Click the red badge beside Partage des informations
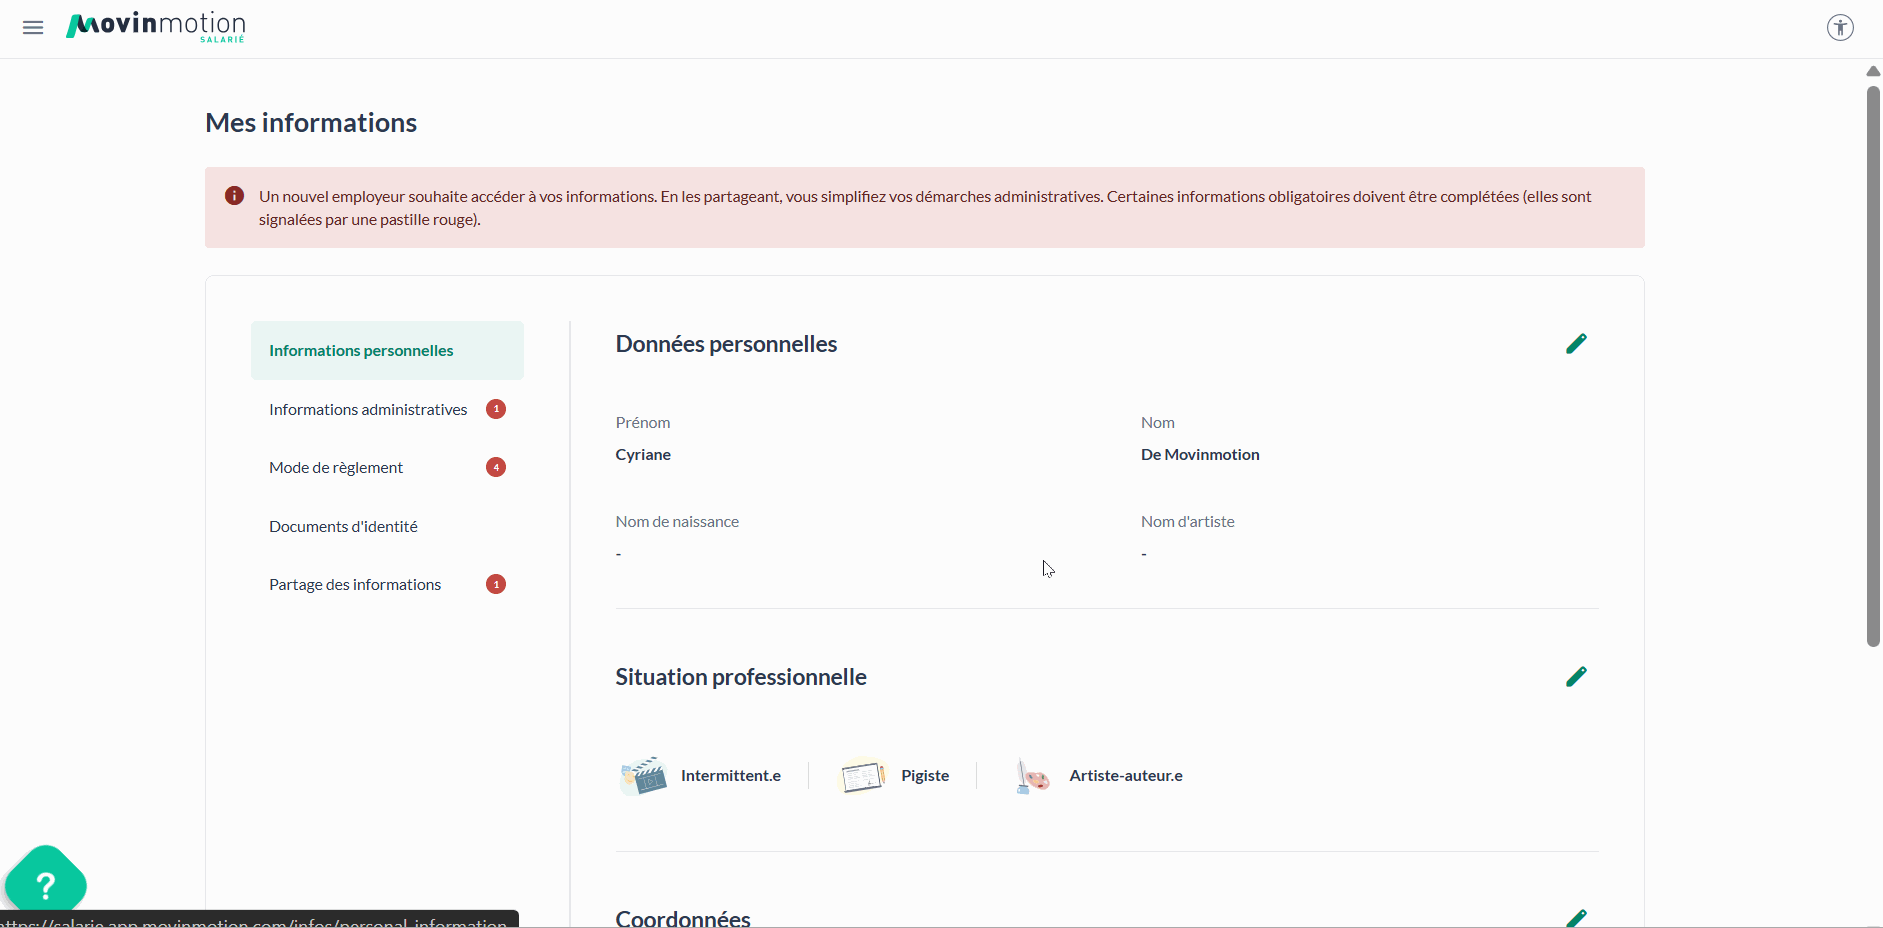1883x928 pixels. tap(496, 585)
